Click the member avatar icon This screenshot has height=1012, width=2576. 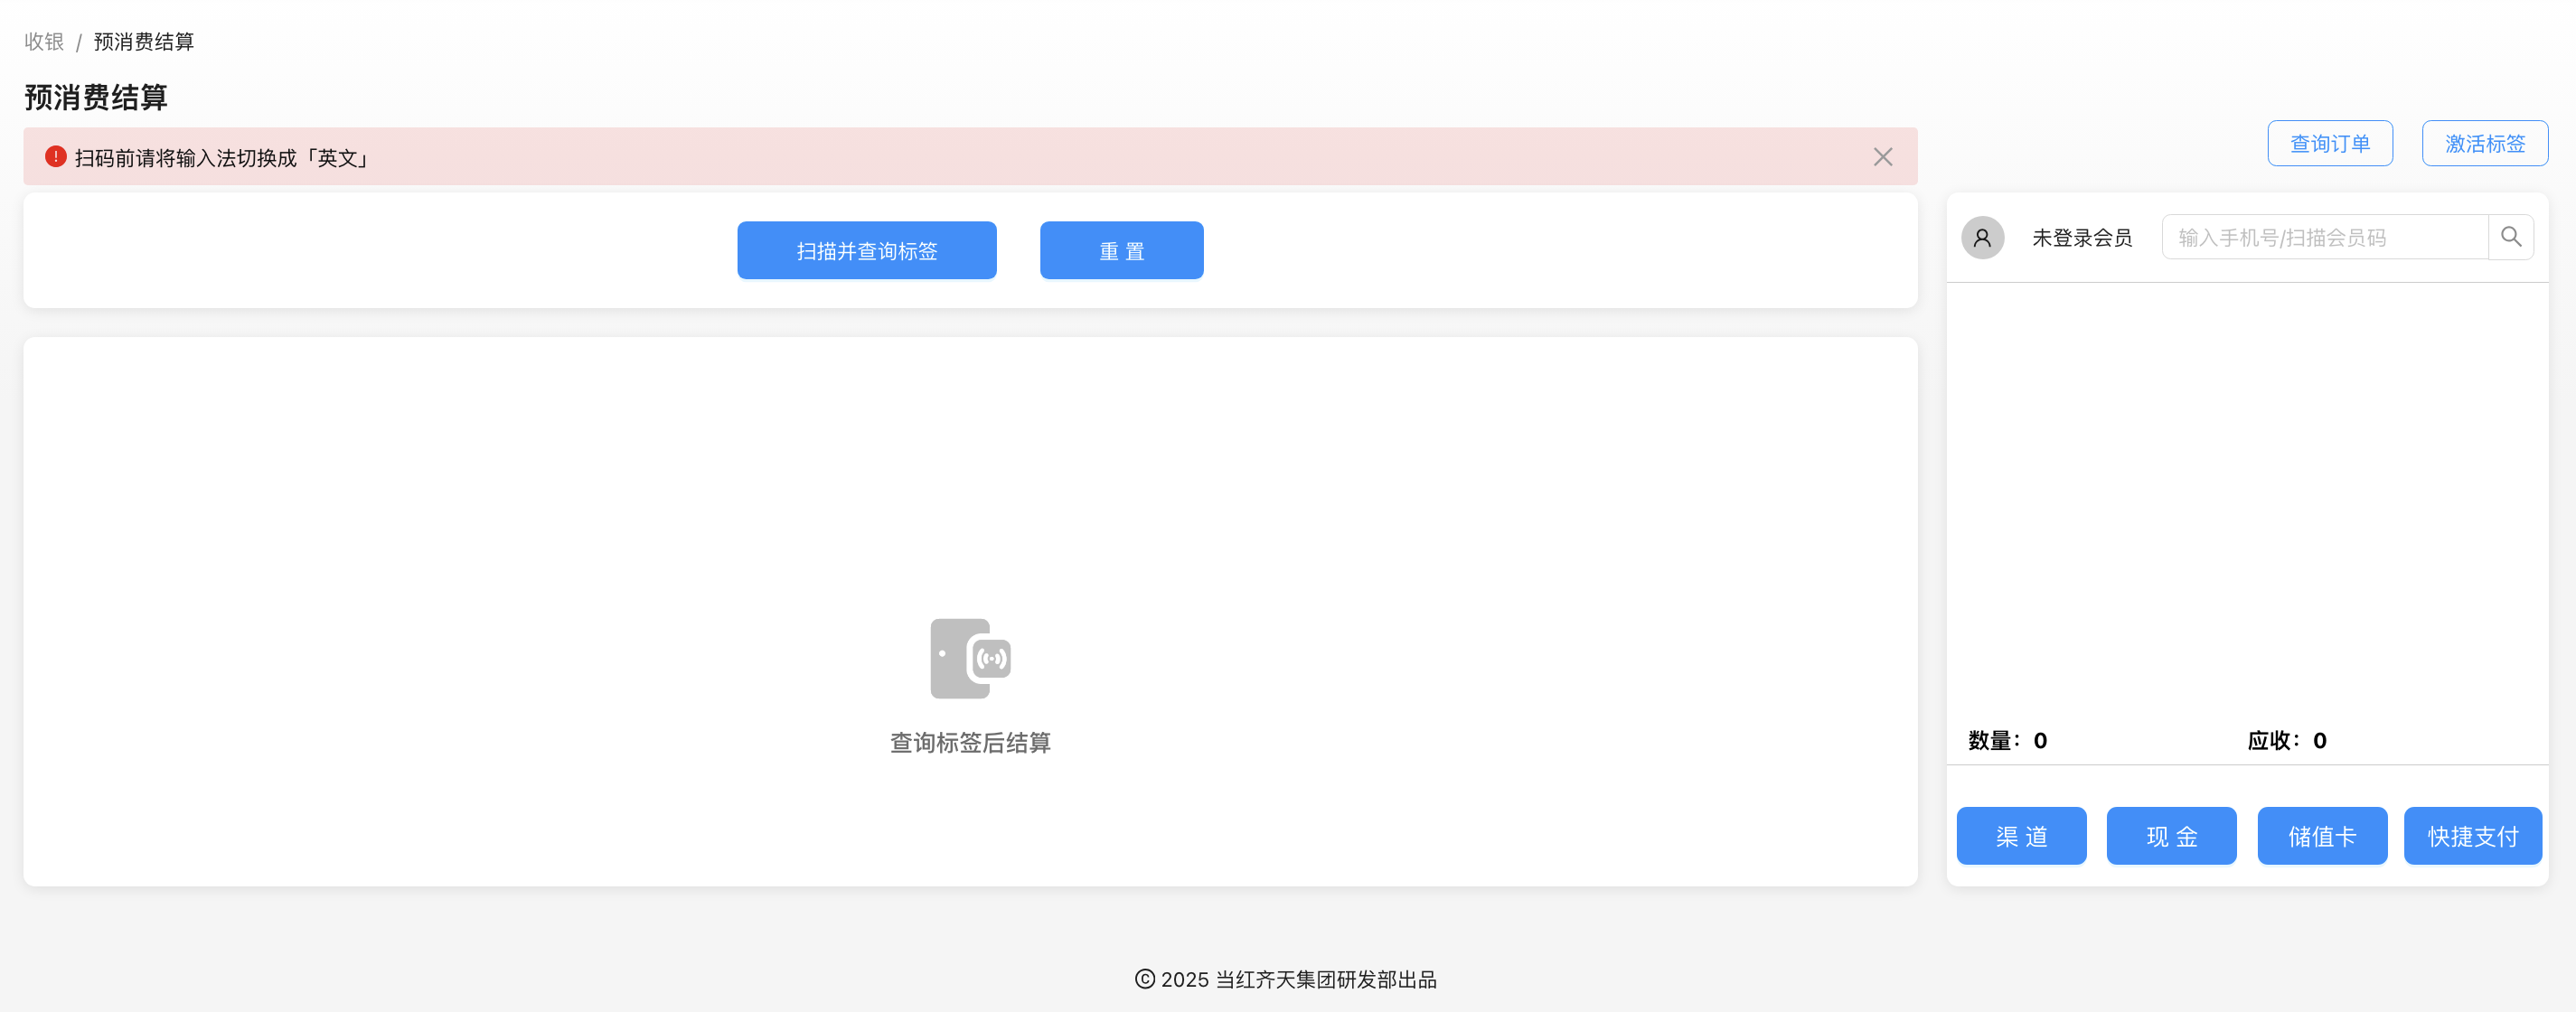point(1983,238)
